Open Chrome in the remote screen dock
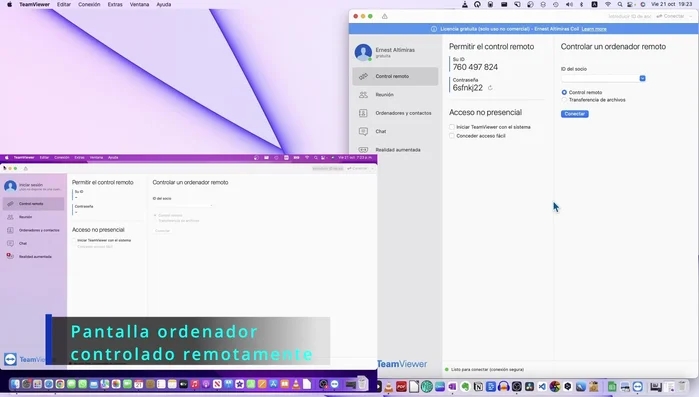699x397 pixels. [60, 384]
